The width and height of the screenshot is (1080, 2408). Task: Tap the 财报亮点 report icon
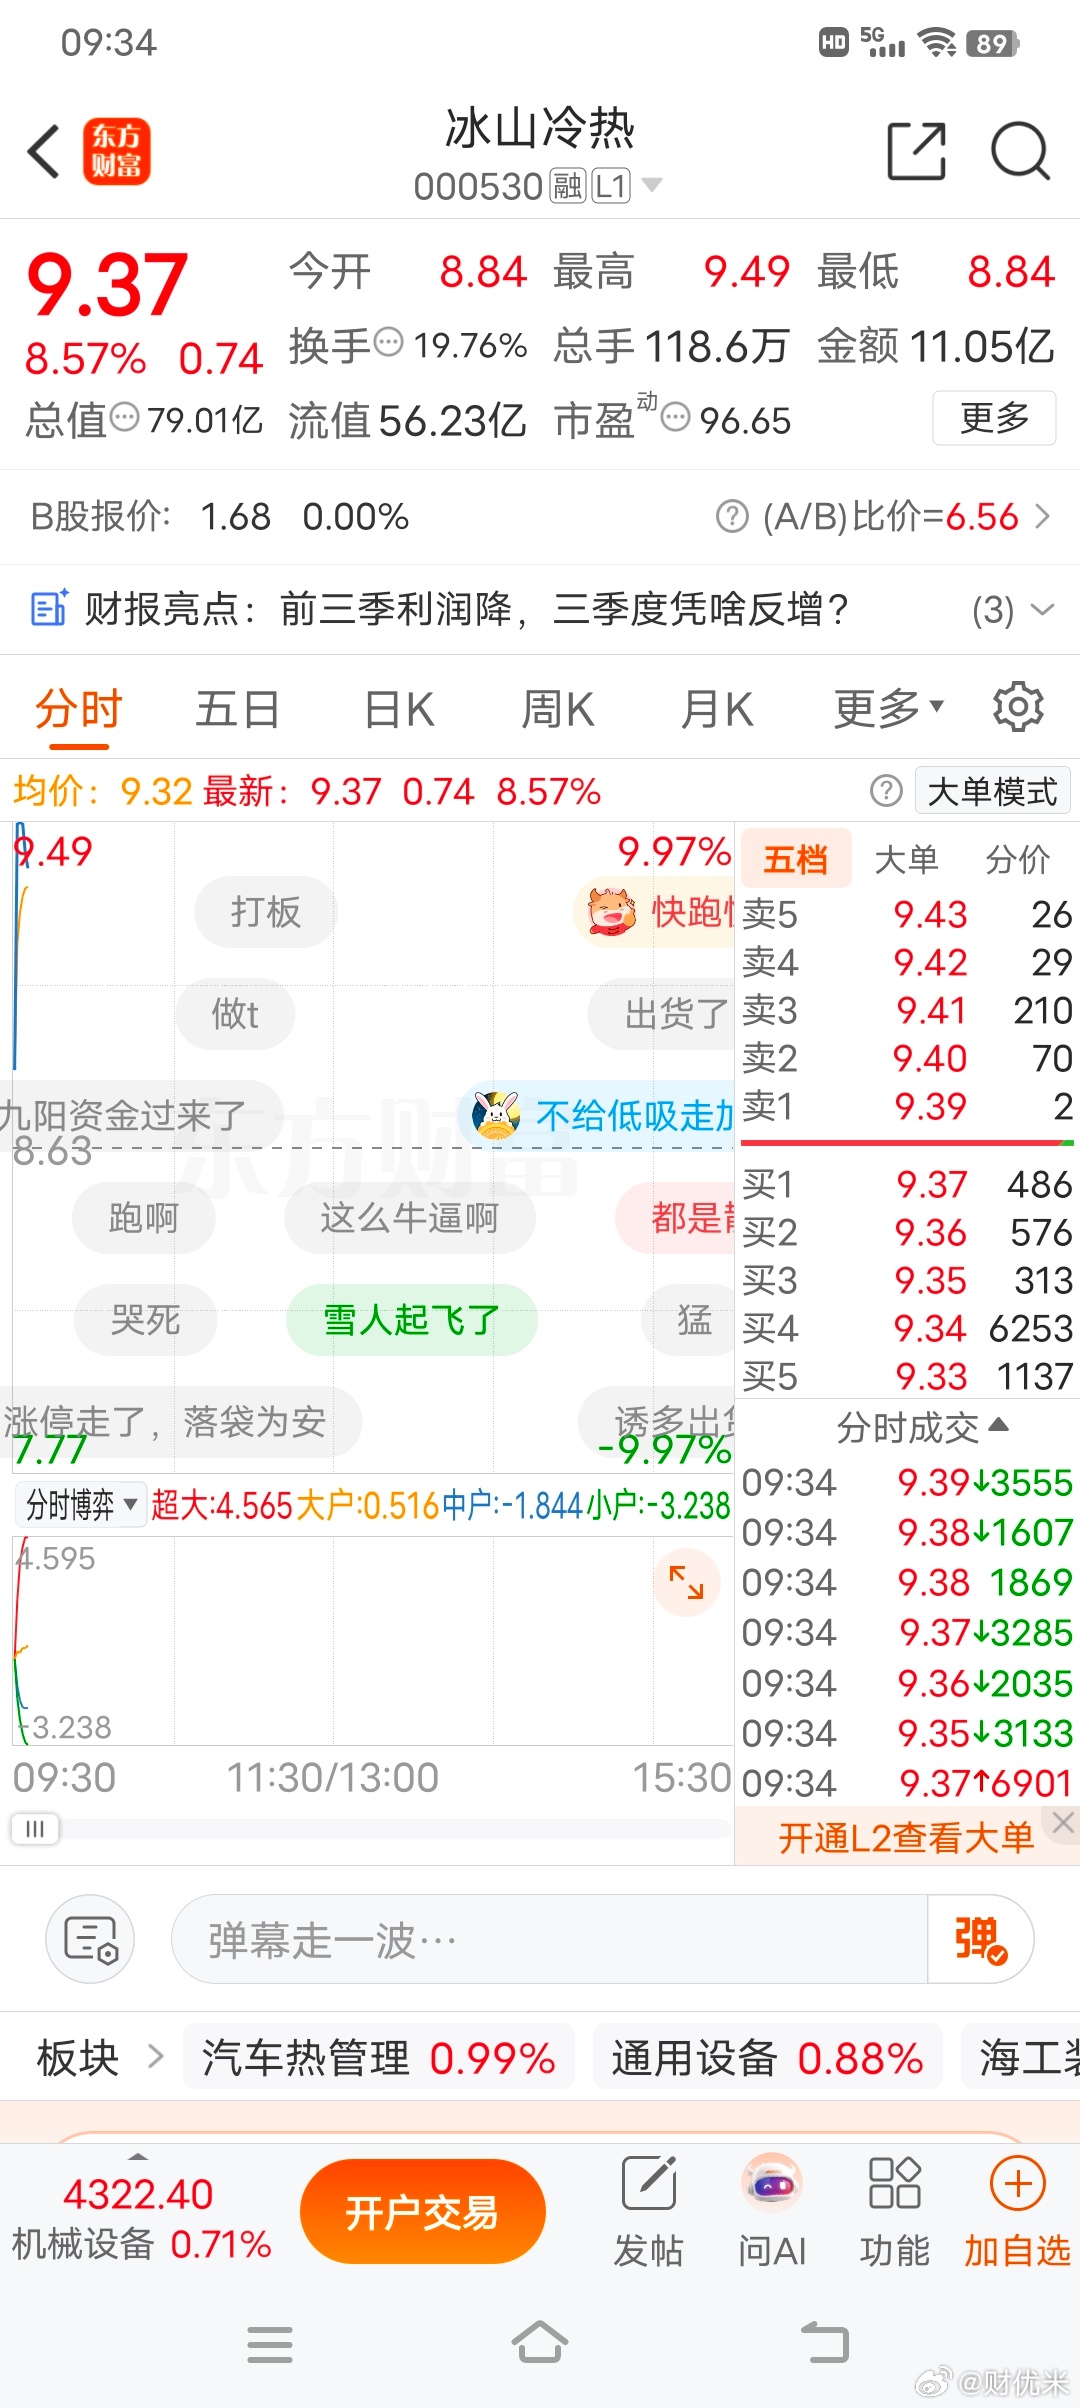pos(49,608)
